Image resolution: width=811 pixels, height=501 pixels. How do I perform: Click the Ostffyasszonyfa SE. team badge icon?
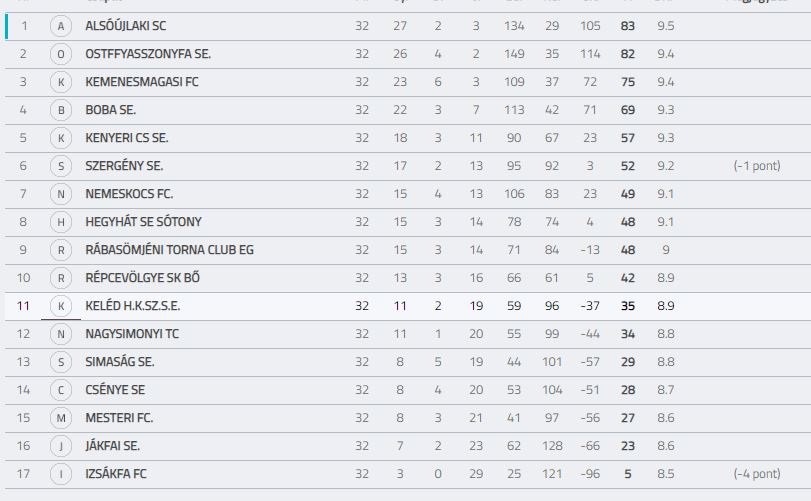pyautogui.click(x=61, y=54)
